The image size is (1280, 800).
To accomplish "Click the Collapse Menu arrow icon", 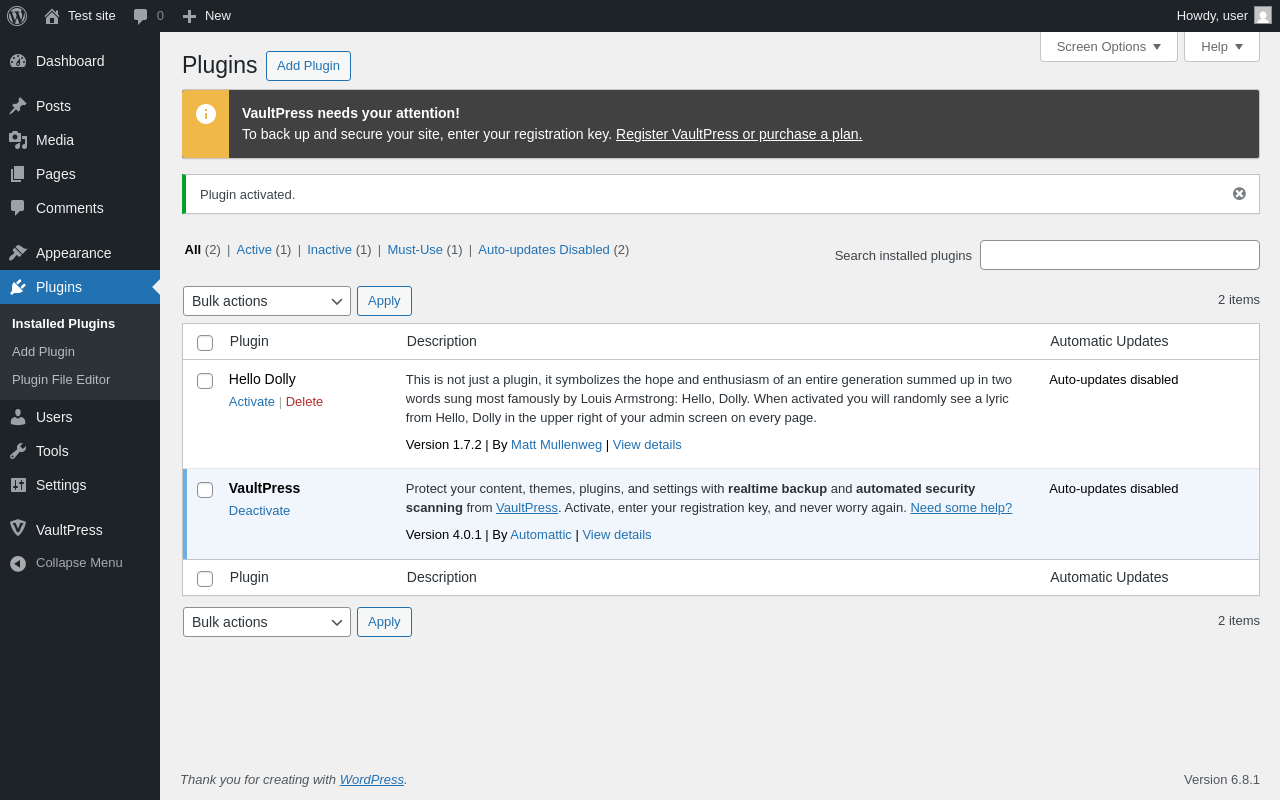I will pos(18,564).
